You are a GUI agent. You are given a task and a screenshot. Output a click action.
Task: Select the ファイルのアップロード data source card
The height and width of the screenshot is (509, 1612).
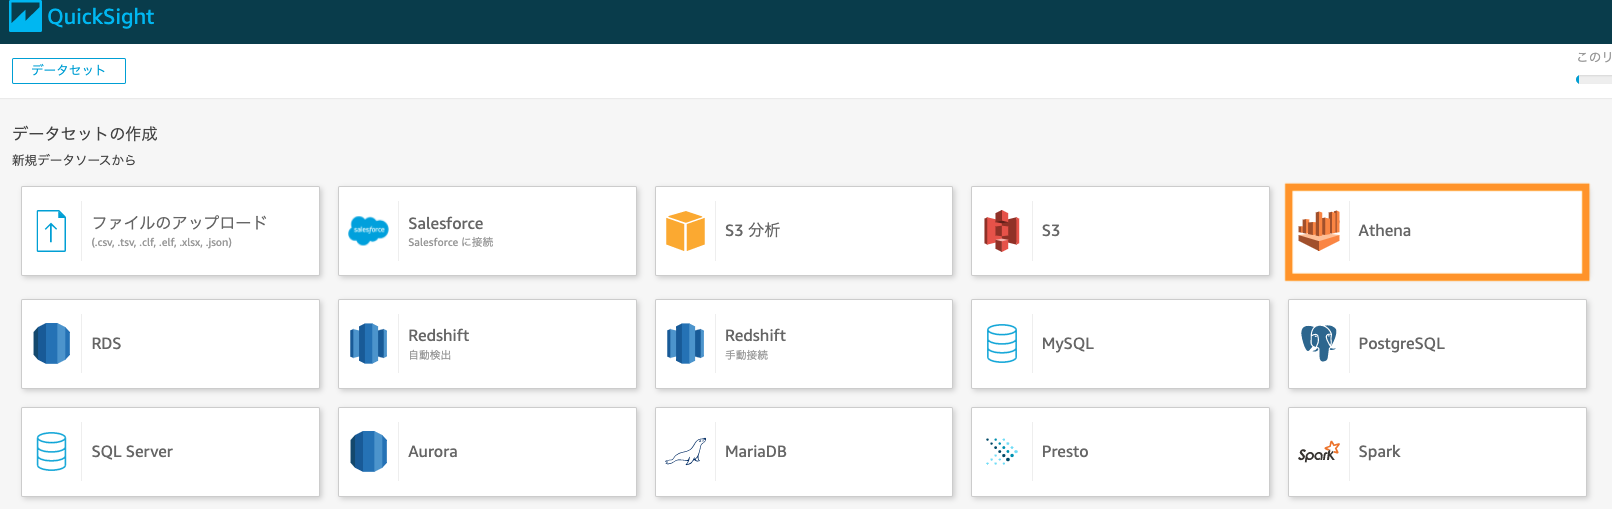click(170, 231)
